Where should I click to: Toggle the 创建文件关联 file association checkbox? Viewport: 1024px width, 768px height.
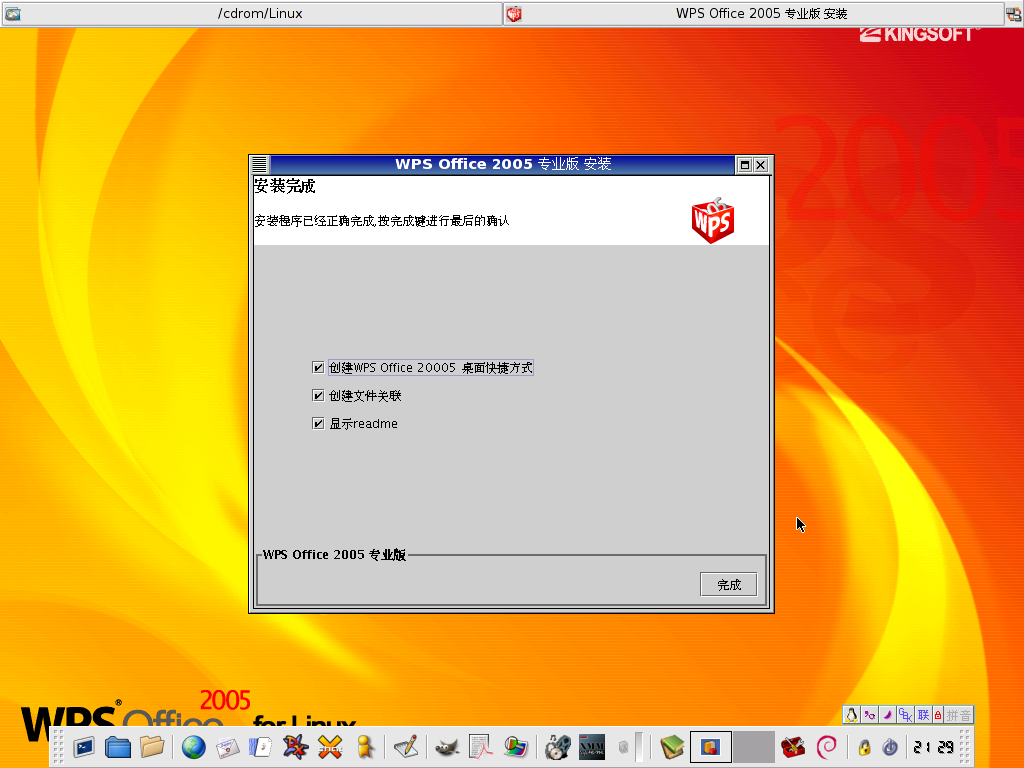click(x=318, y=396)
